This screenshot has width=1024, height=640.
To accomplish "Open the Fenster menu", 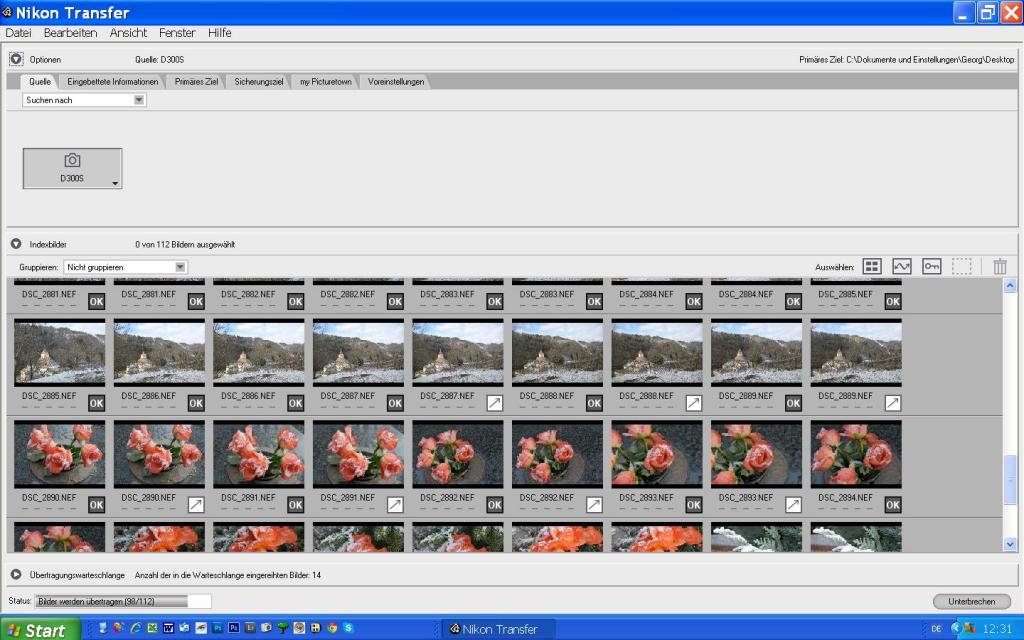I will tap(177, 33).
